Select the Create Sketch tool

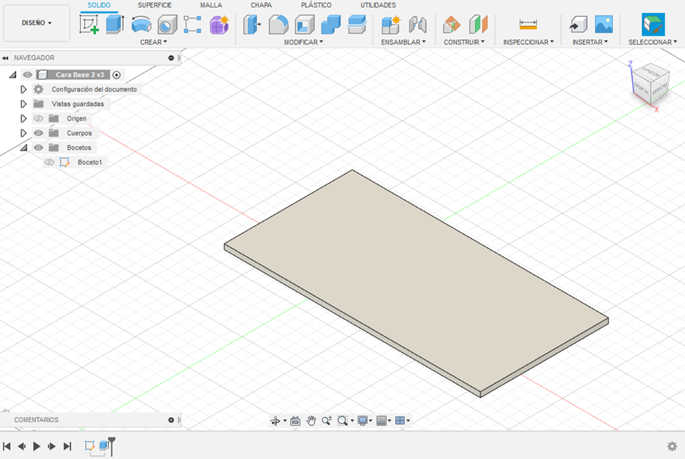89,24
